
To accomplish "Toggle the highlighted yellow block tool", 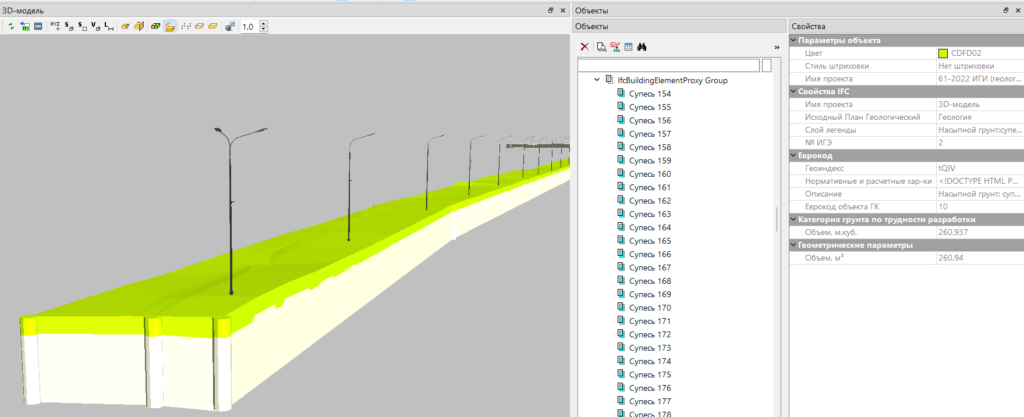I will pos(170,27).
